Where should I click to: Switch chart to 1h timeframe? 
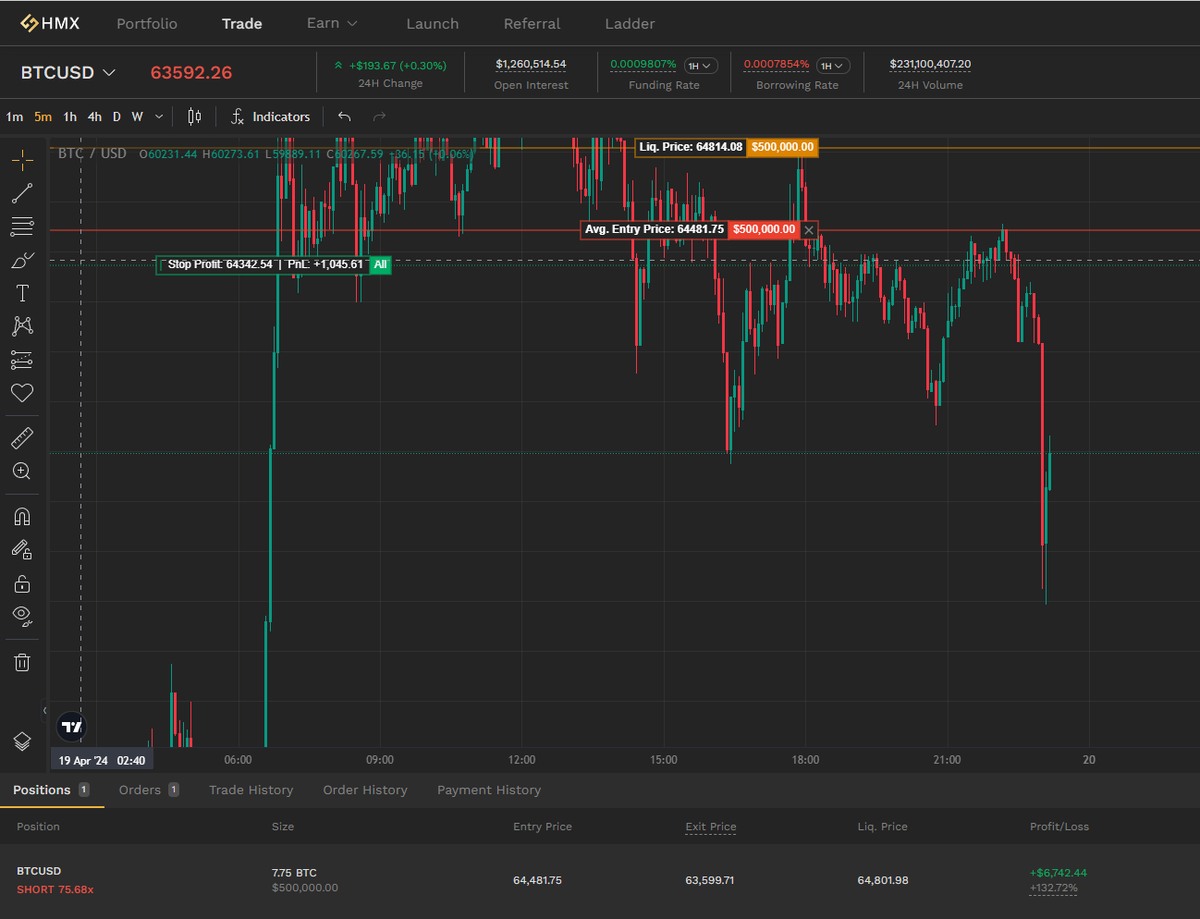coord(70,117)
